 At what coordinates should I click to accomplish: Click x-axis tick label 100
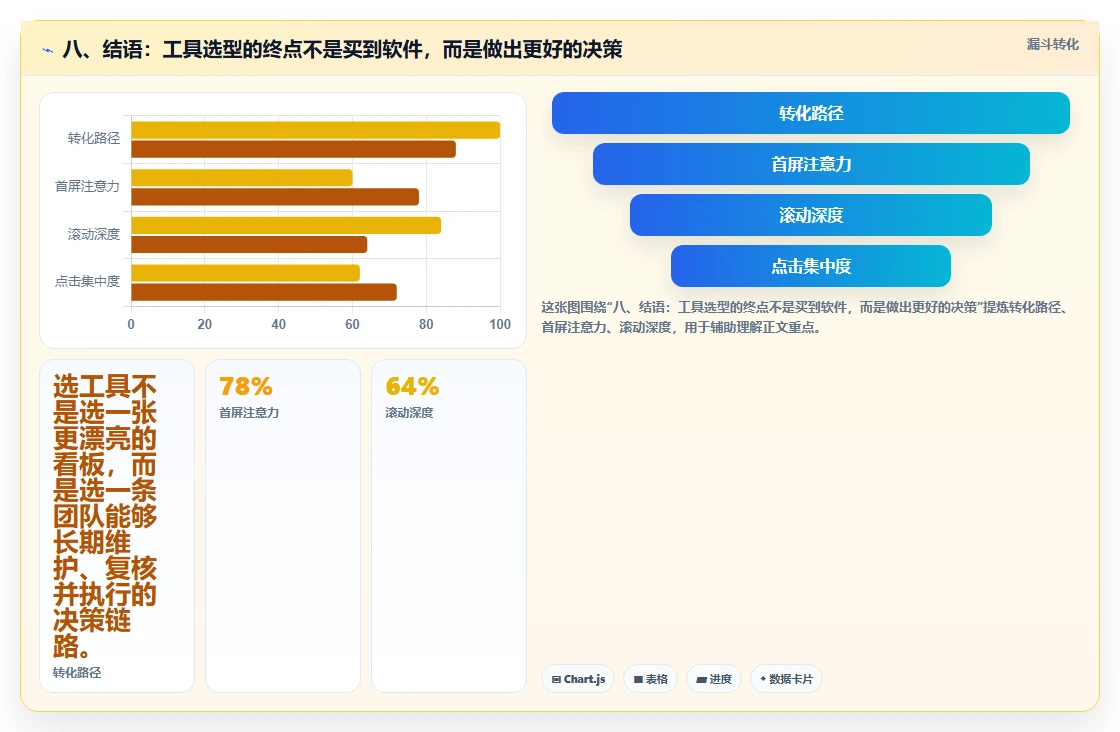pyautogui.click(x=500, y=324)
